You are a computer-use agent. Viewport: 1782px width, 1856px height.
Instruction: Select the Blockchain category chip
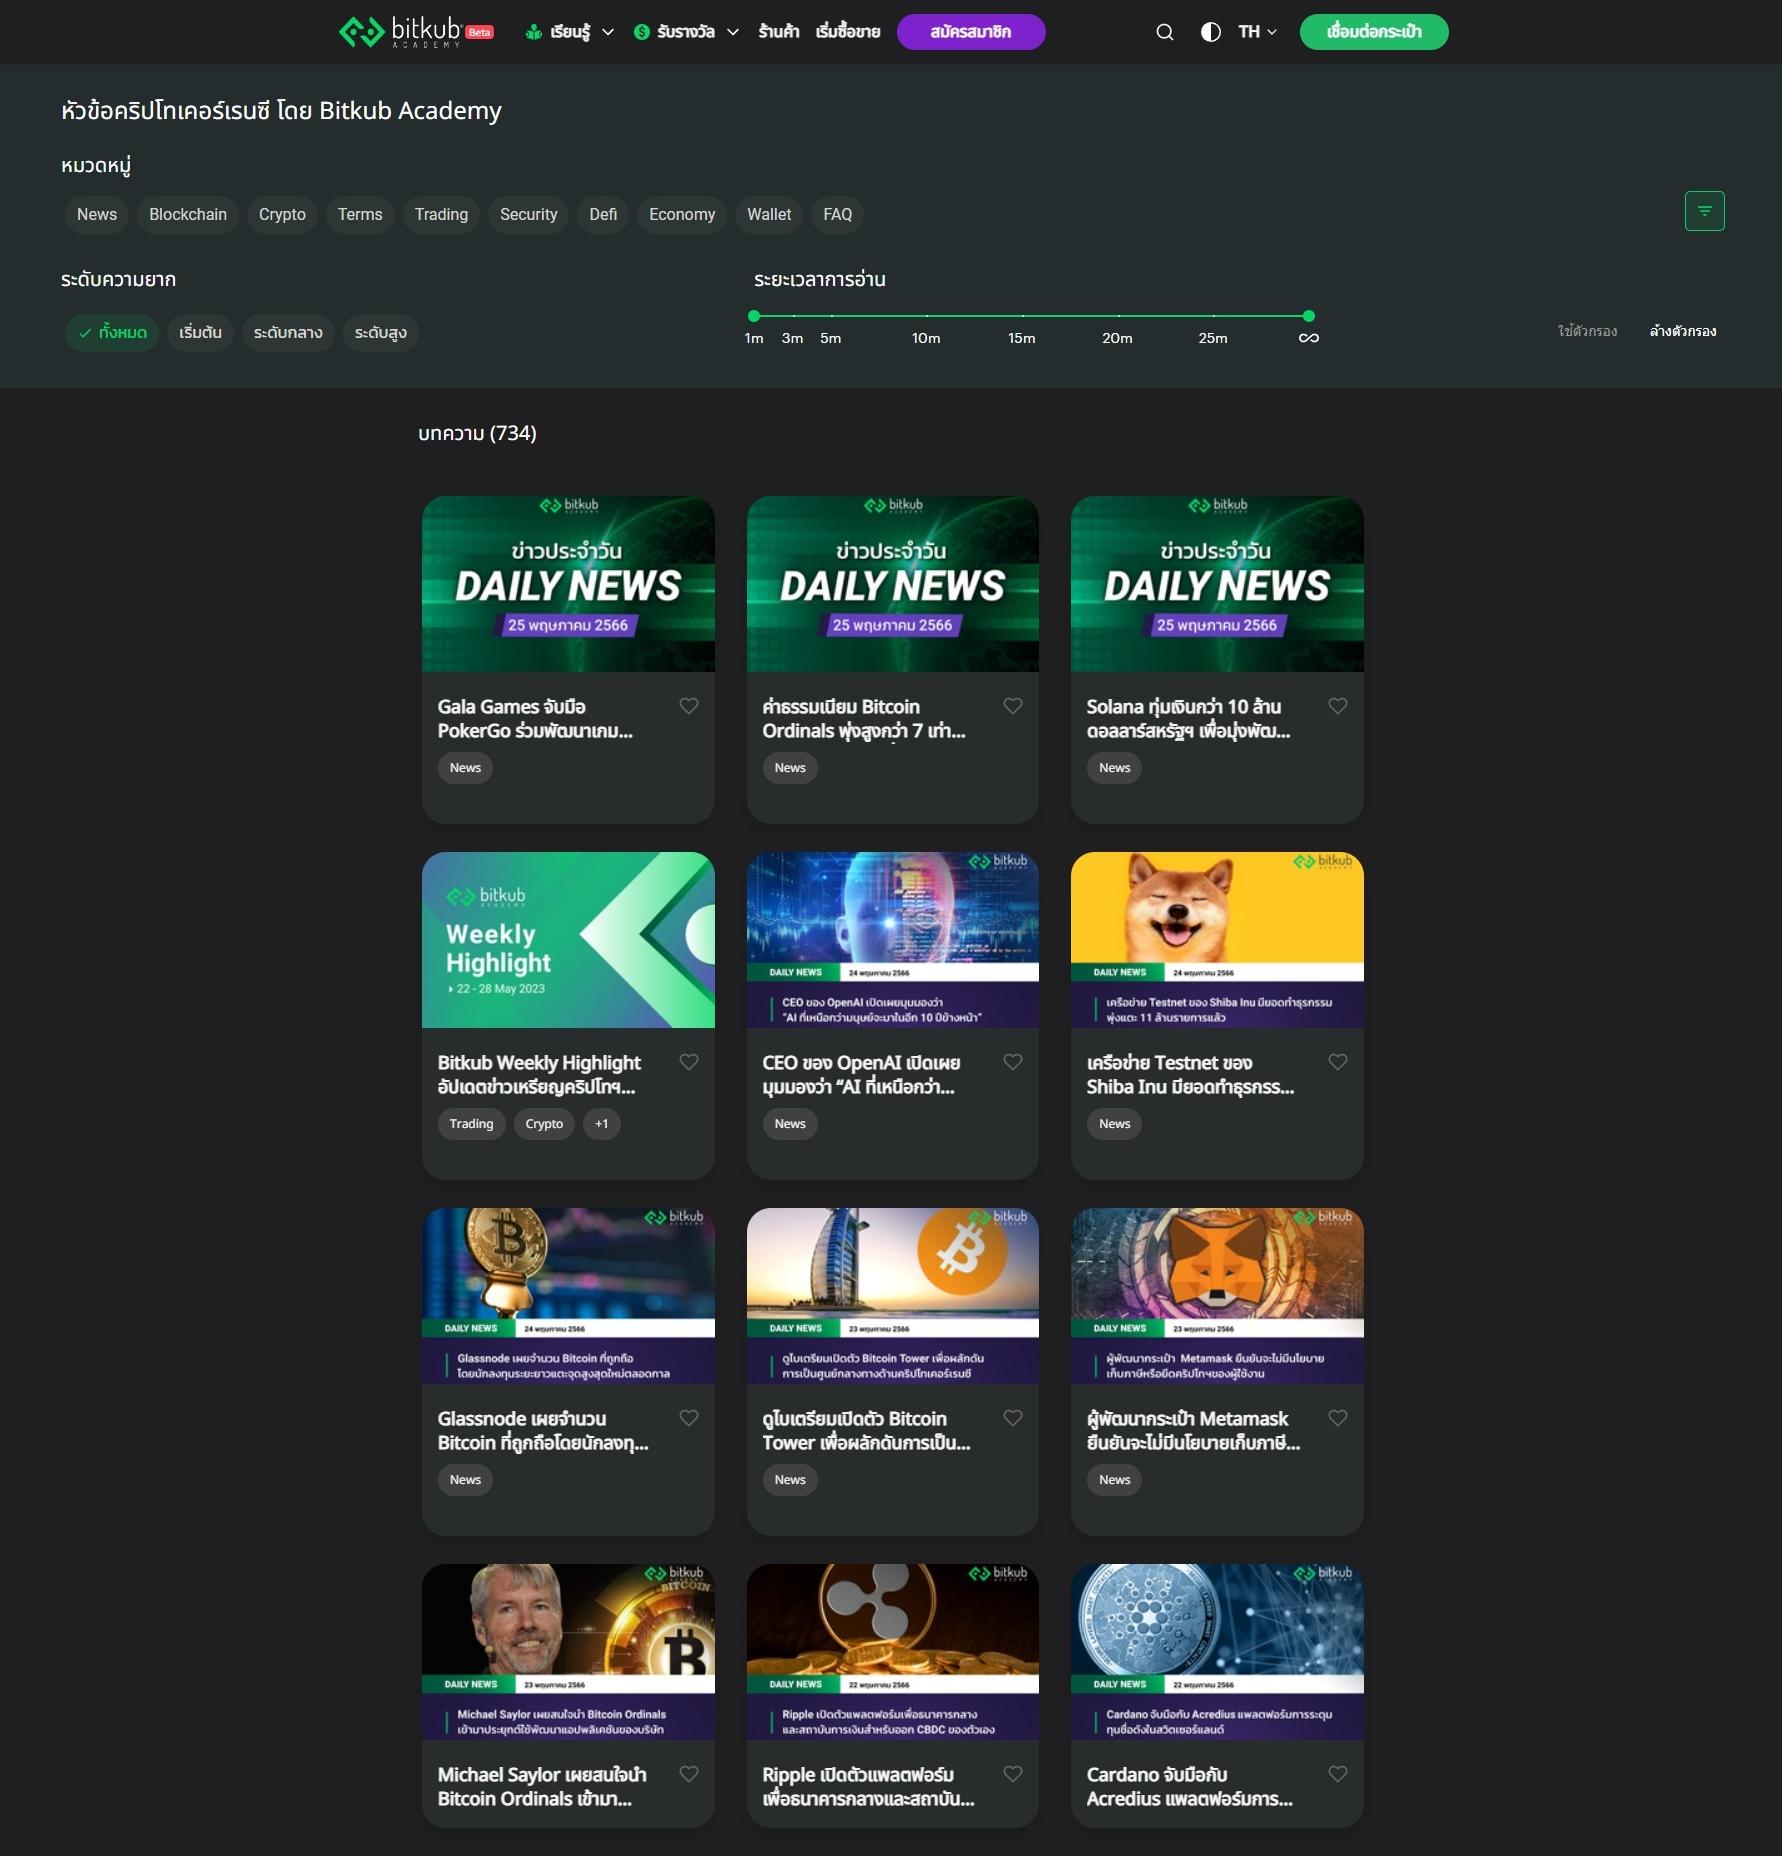[188, 215]
